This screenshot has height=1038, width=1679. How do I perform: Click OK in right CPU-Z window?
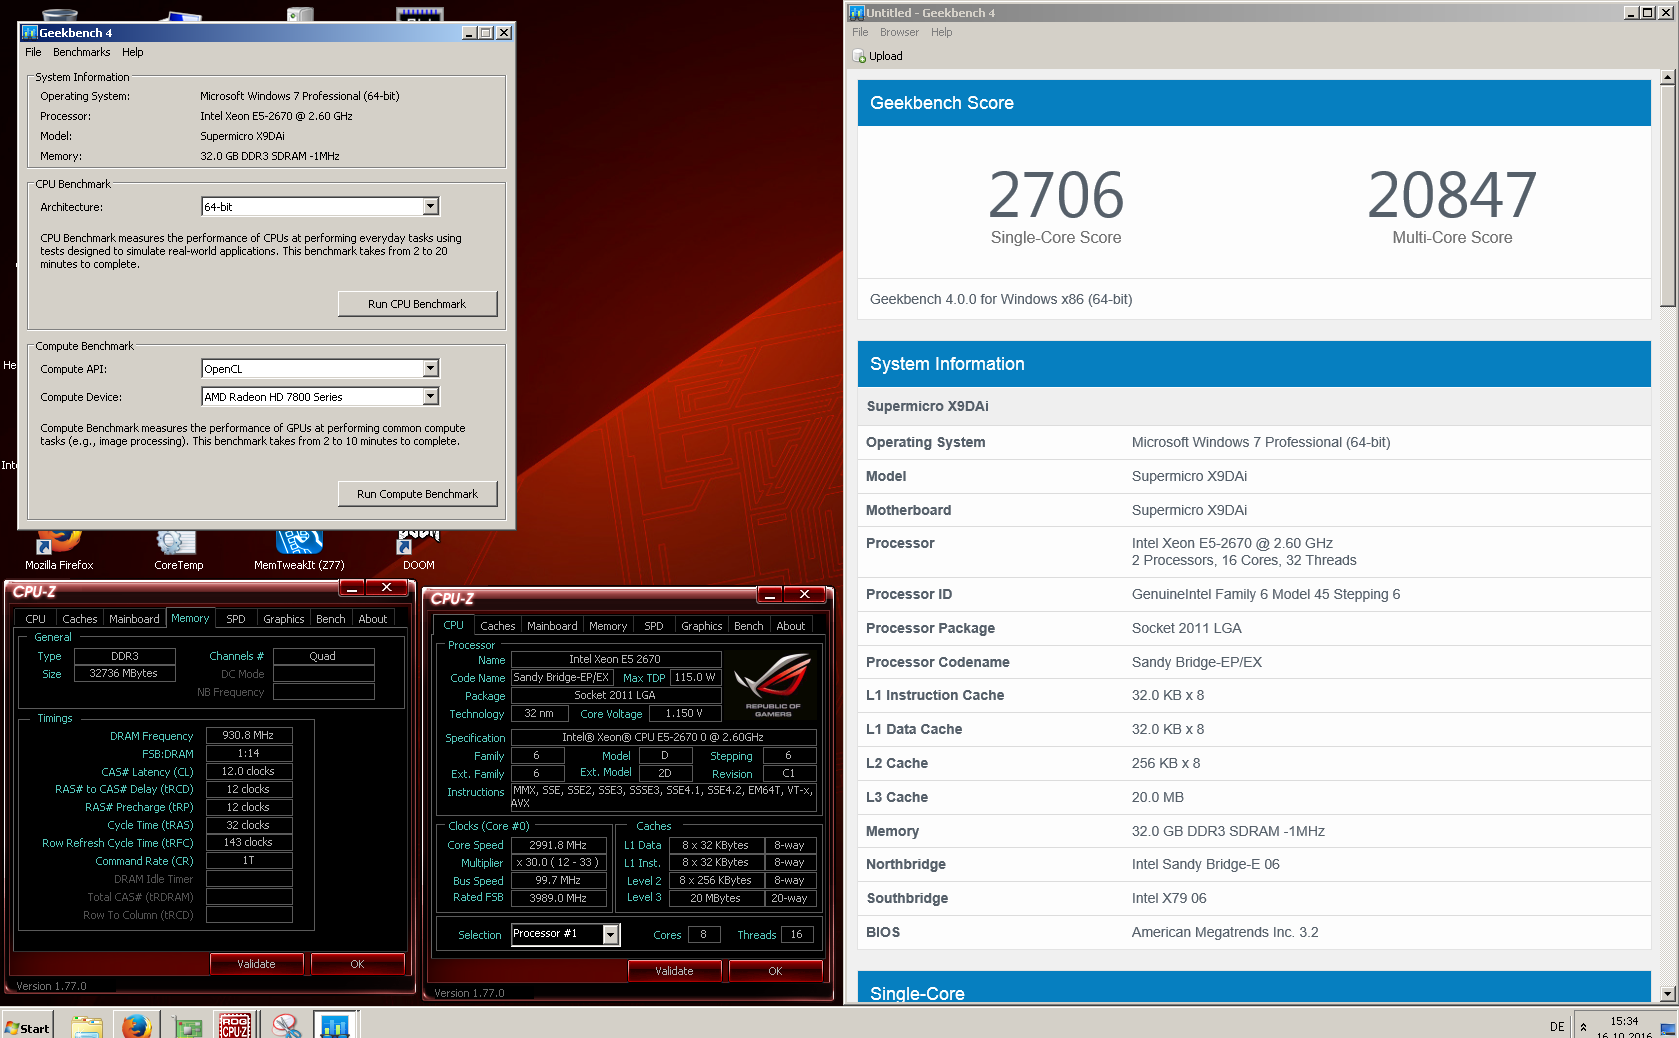(x=775, y=971)
